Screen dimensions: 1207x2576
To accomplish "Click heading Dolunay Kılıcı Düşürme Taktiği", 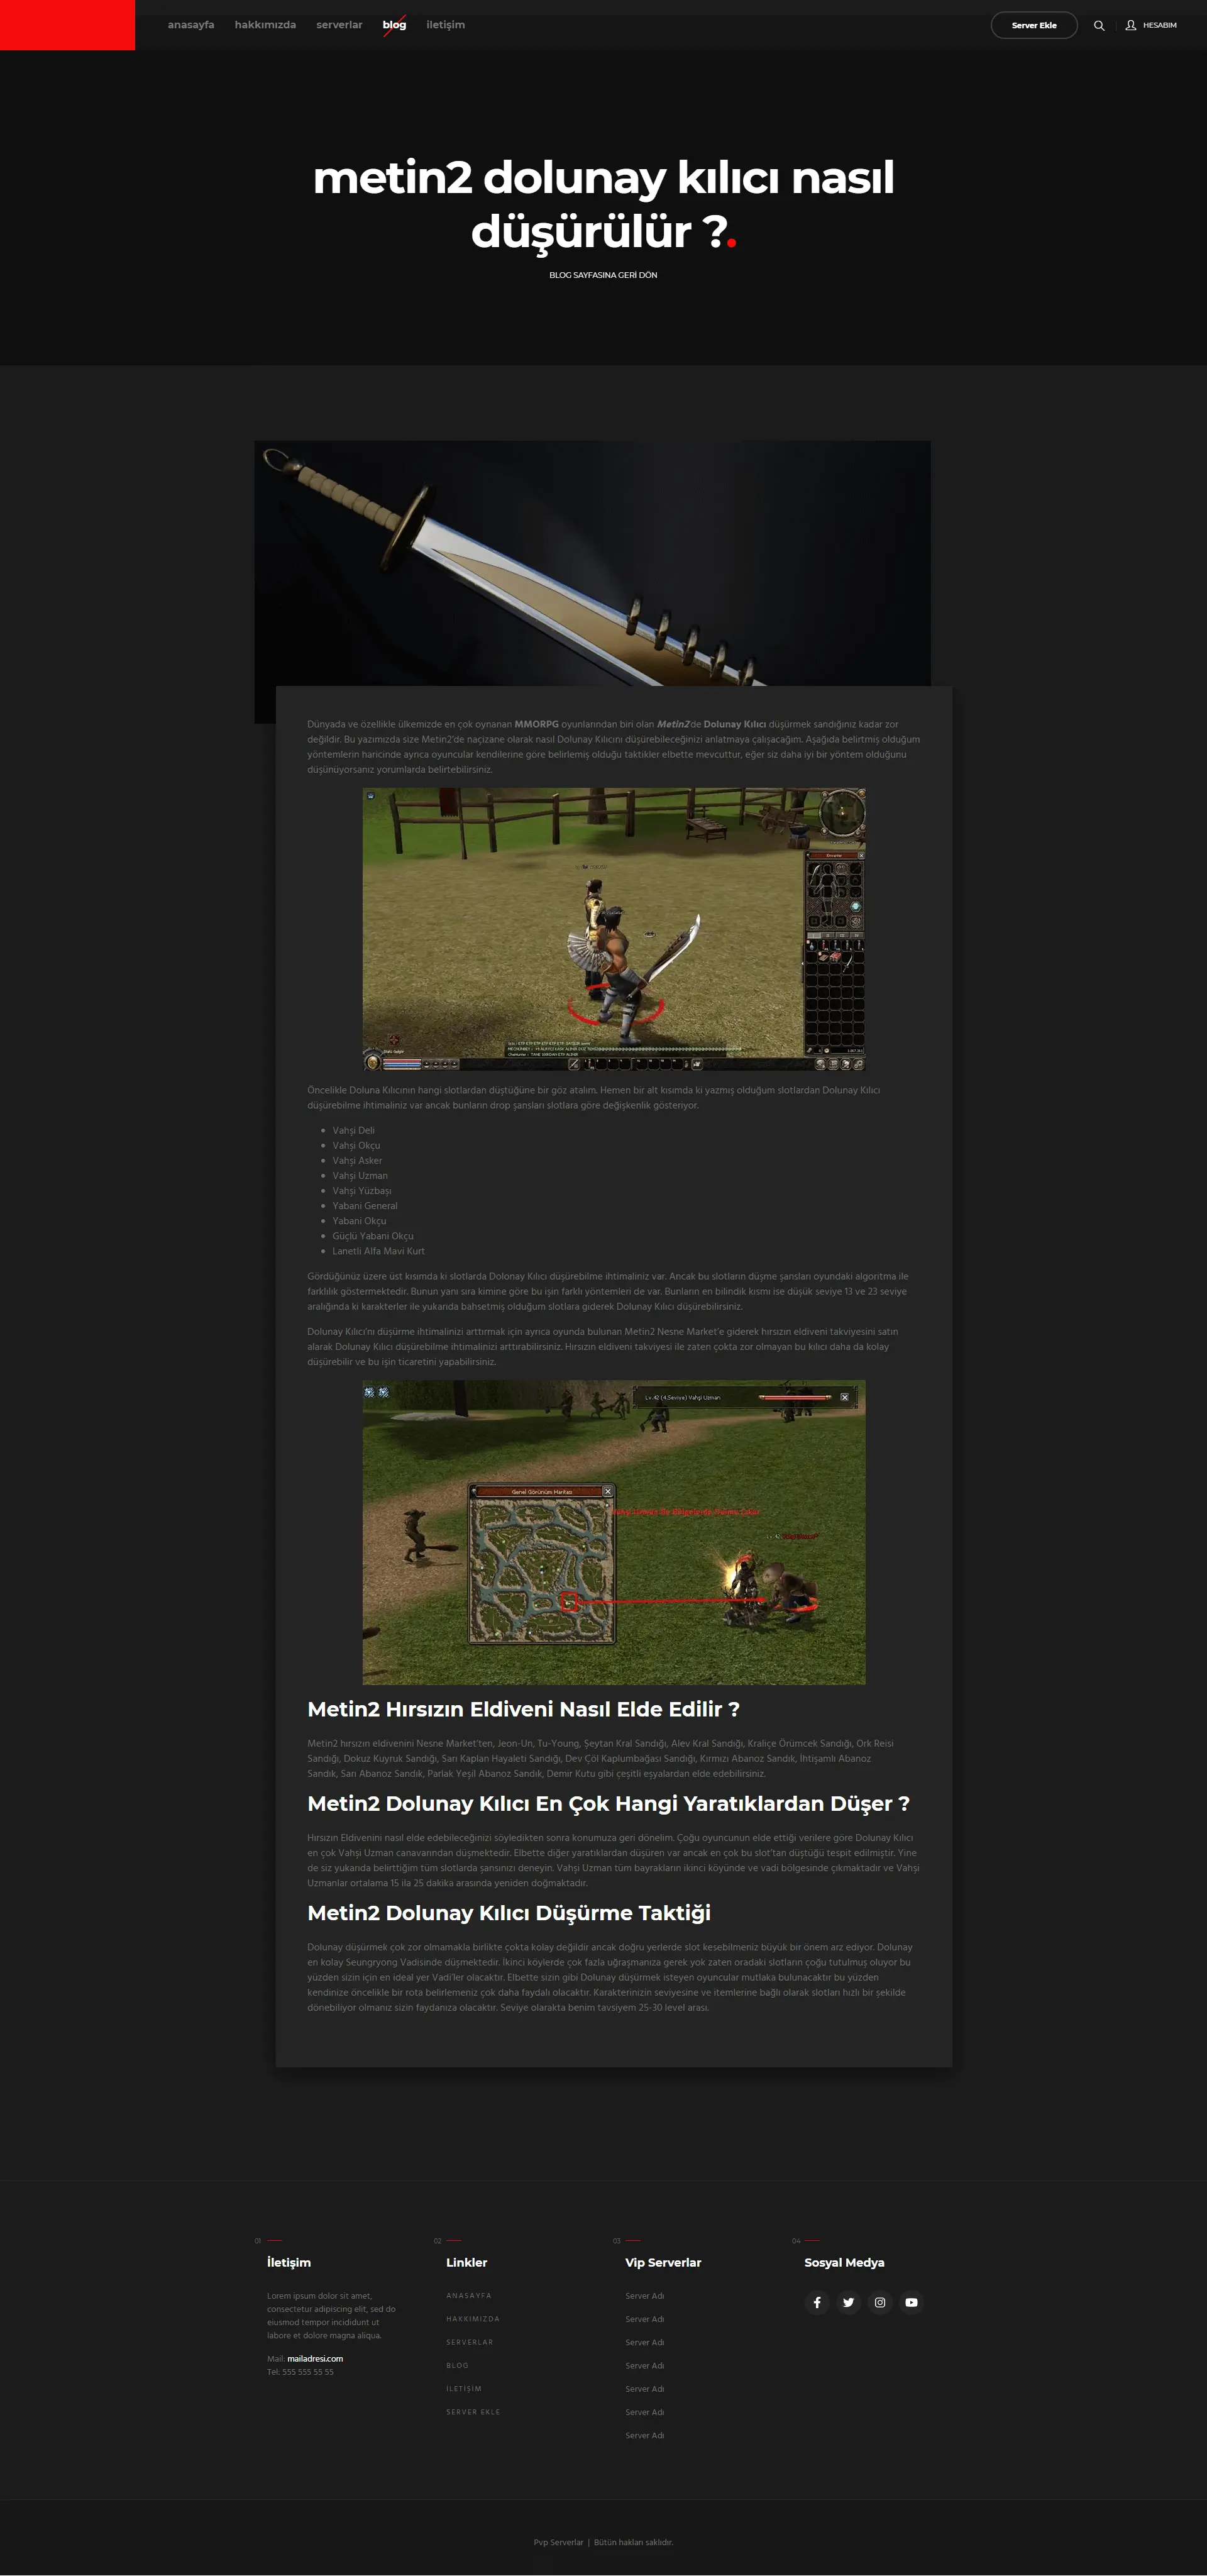I will tap(509, 1913).
